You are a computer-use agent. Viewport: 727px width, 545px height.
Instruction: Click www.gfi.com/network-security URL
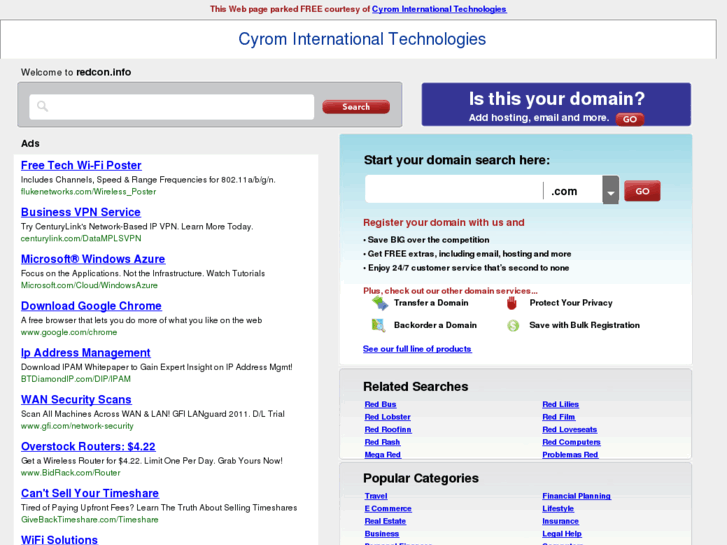[x=77, y=426]
